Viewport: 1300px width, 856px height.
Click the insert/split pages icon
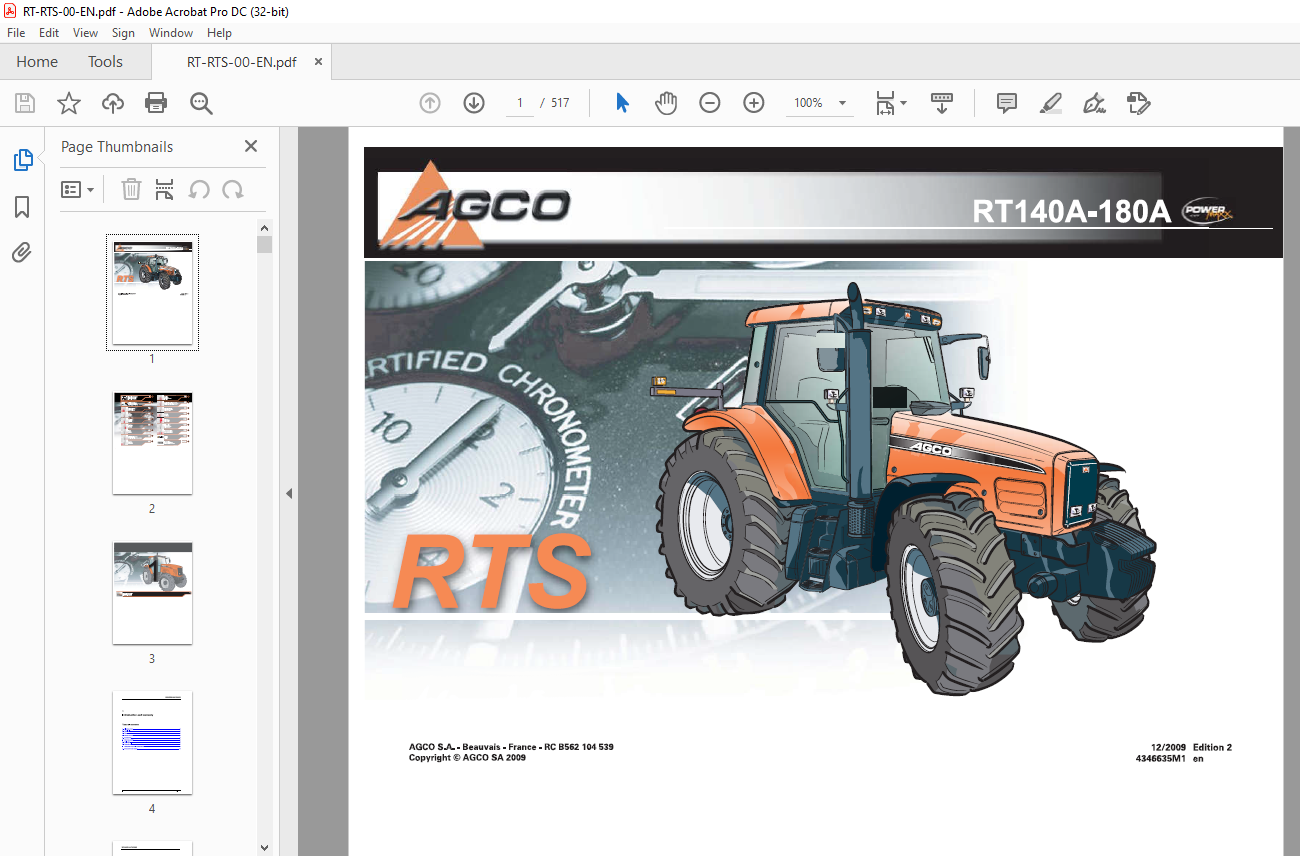[x=165, y=189]
